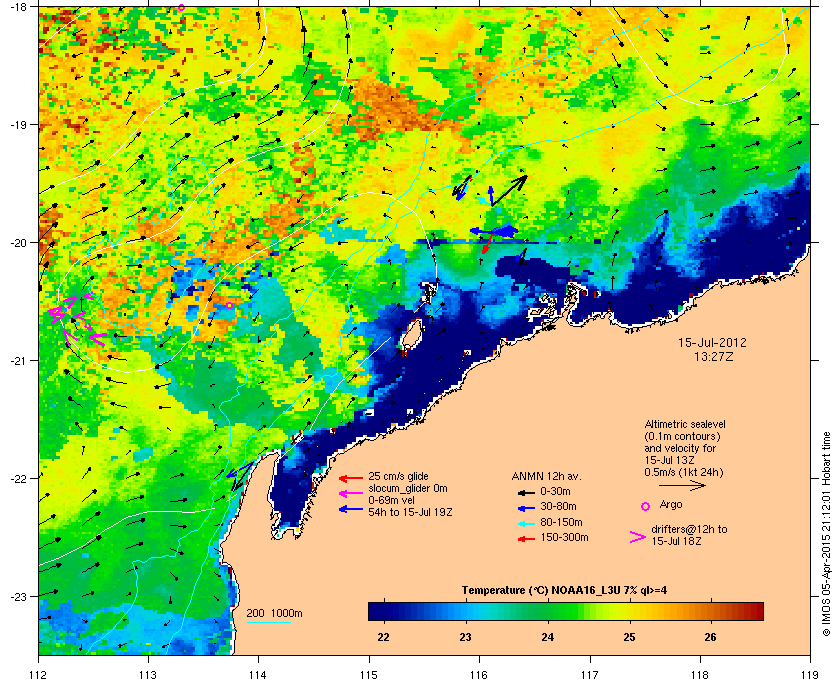
Task: Click the red 150-300m legend arrow
Action: 526,539
